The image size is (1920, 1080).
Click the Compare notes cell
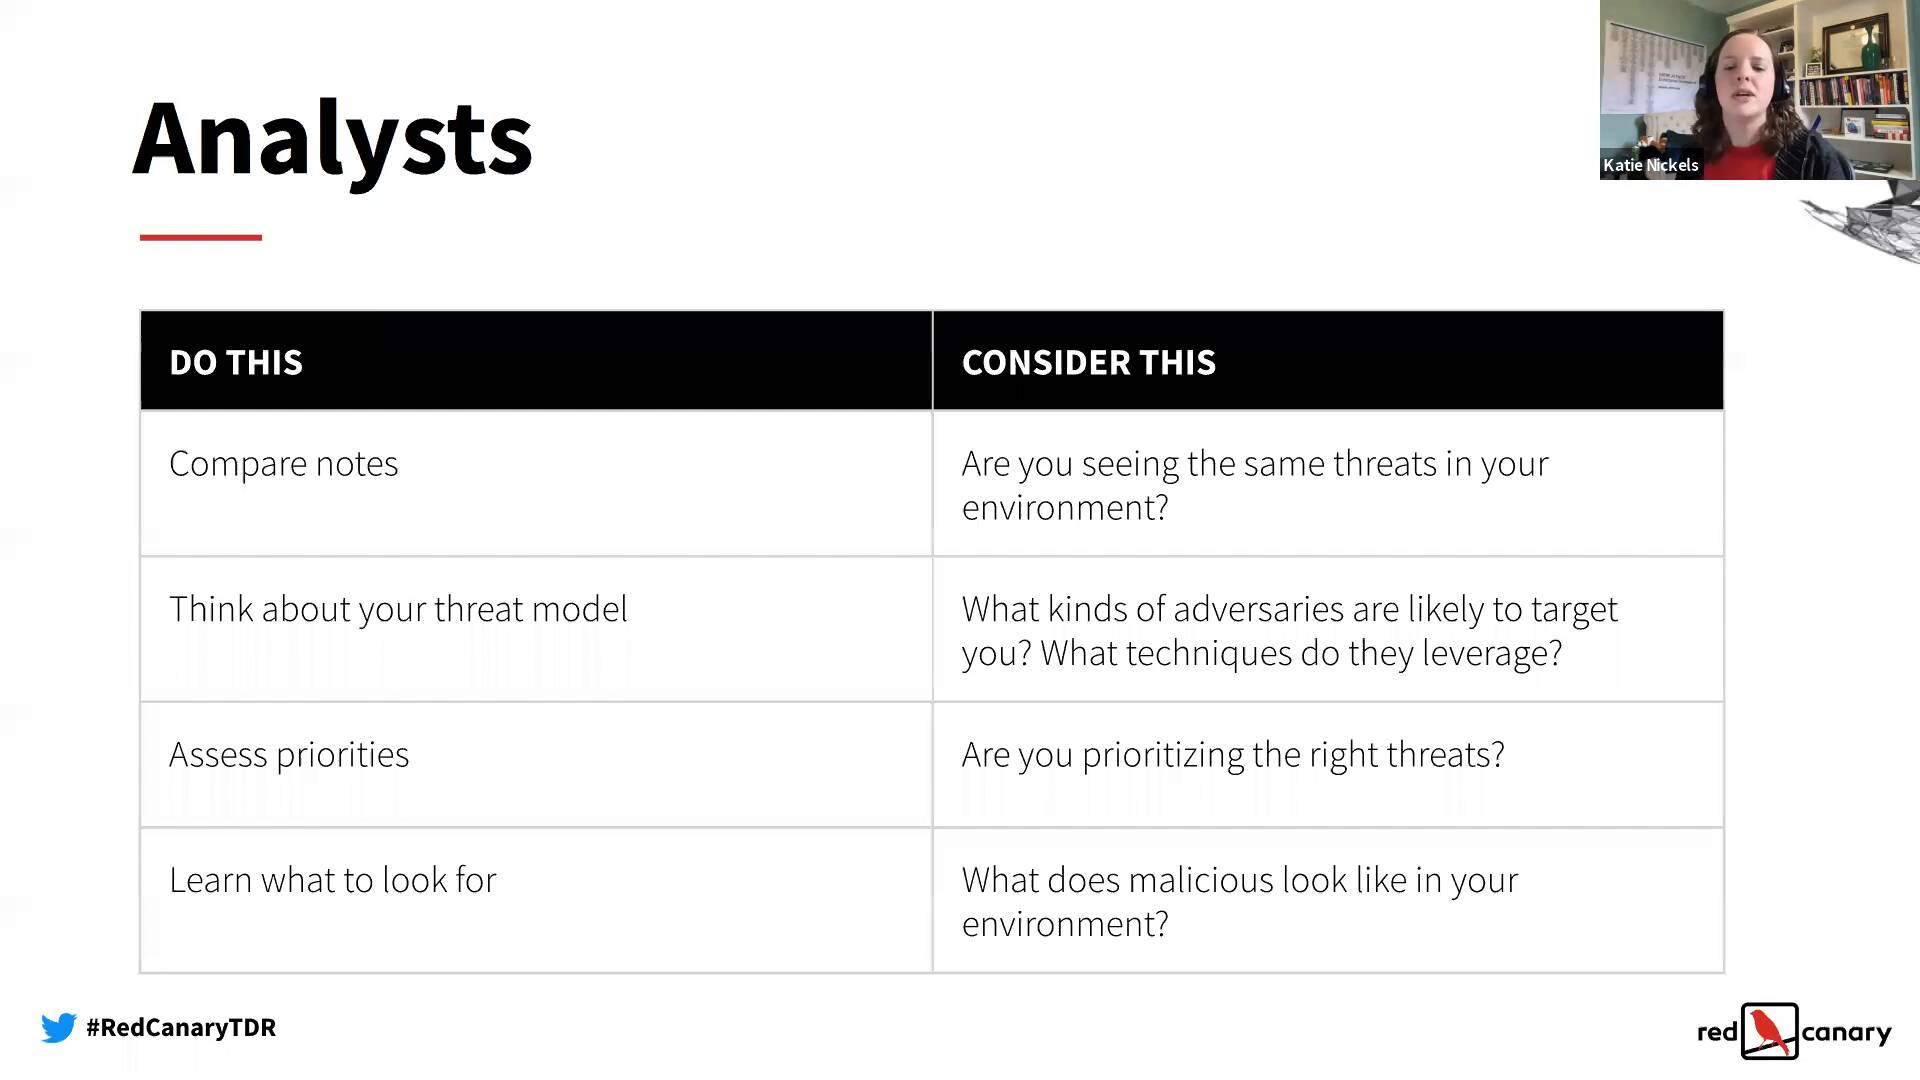(283, 464)
